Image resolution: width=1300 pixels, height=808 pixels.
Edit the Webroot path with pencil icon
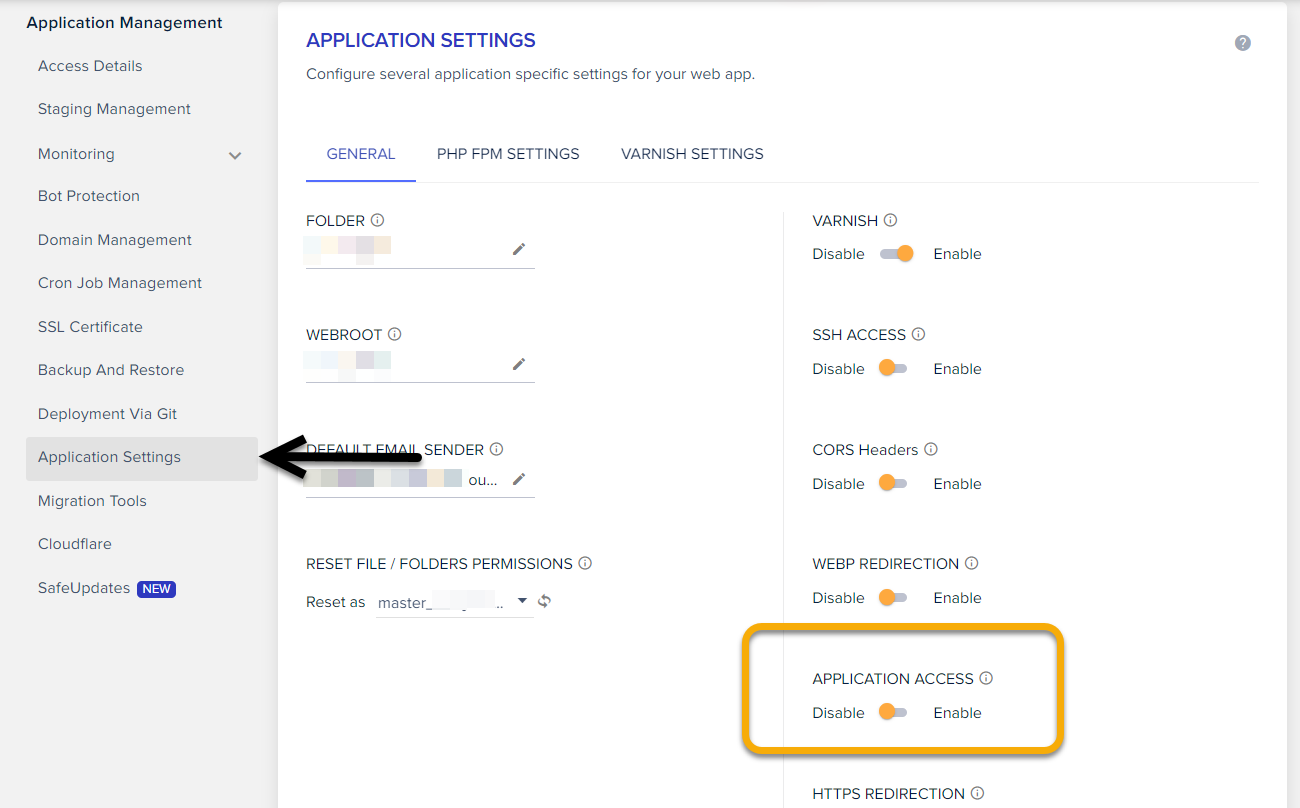tap(519, 363)
